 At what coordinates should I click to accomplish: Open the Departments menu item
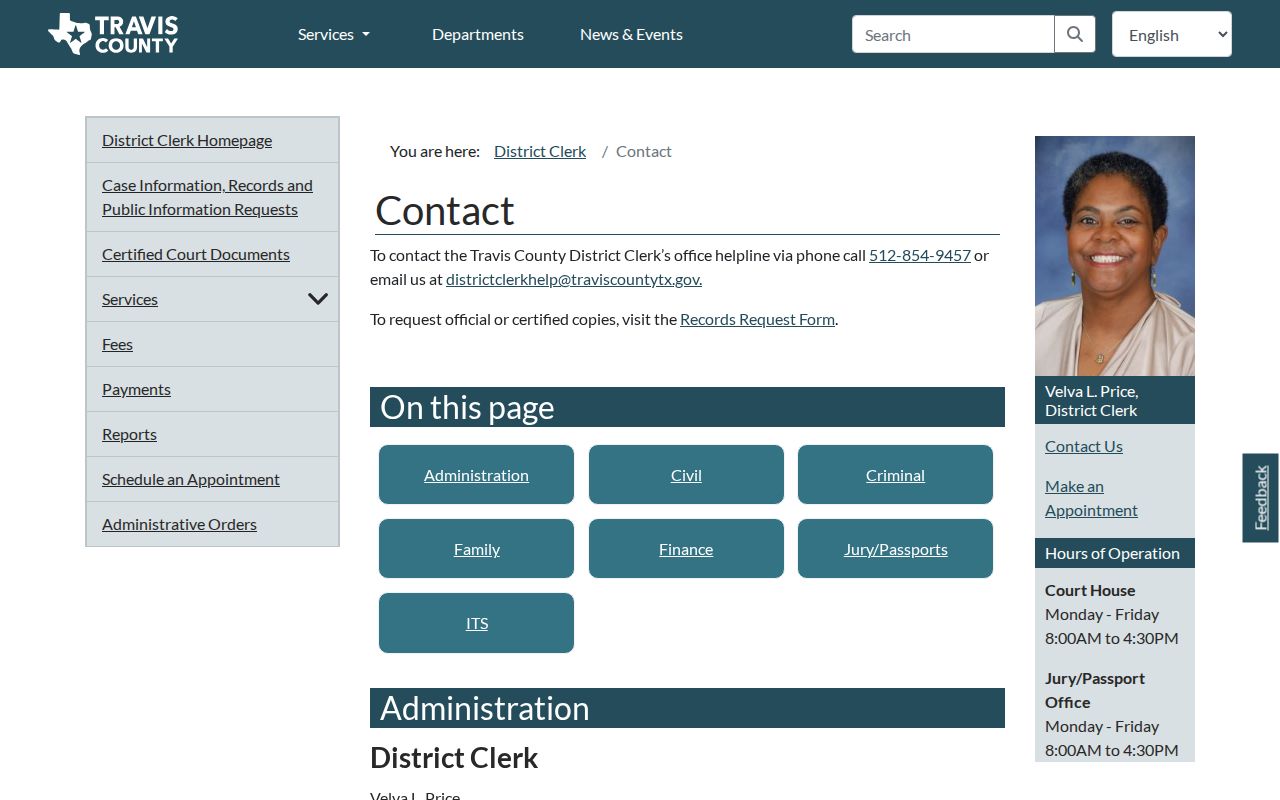(x=478, y=34)
